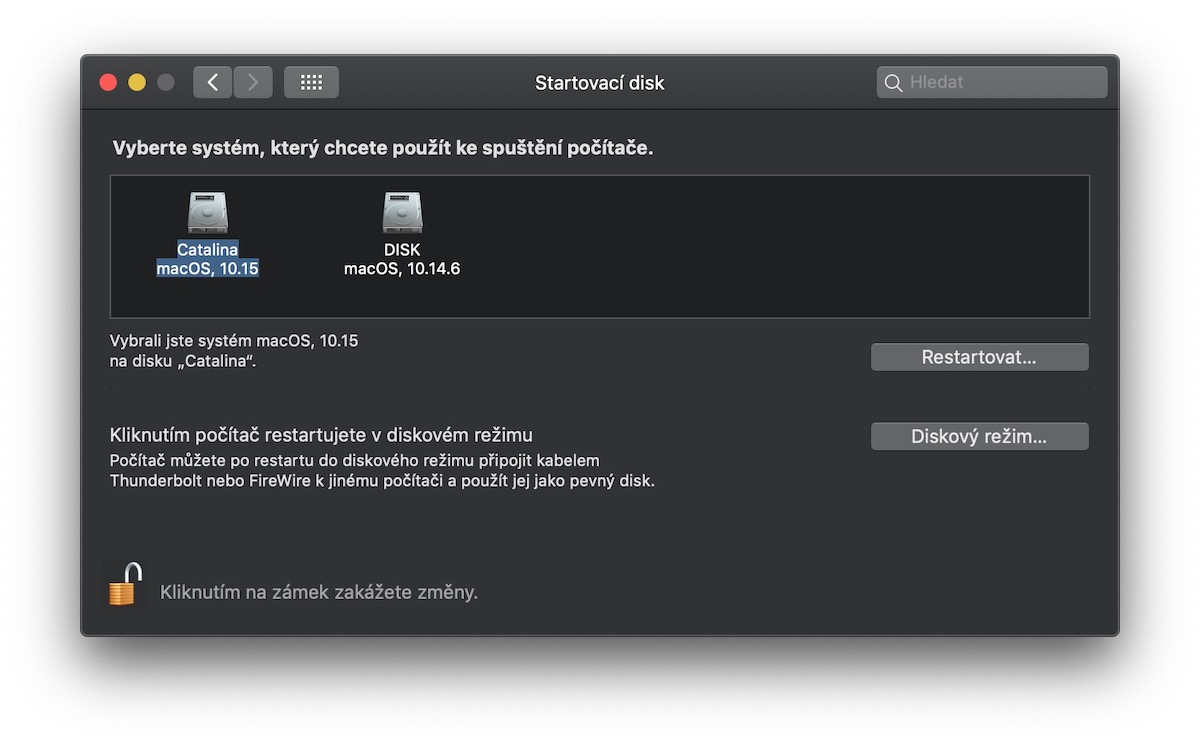Click the "macOS, 10.14.6" label under DISK
The width and height of the screenshot is (1200, 743).
click(x=402, y=269)
